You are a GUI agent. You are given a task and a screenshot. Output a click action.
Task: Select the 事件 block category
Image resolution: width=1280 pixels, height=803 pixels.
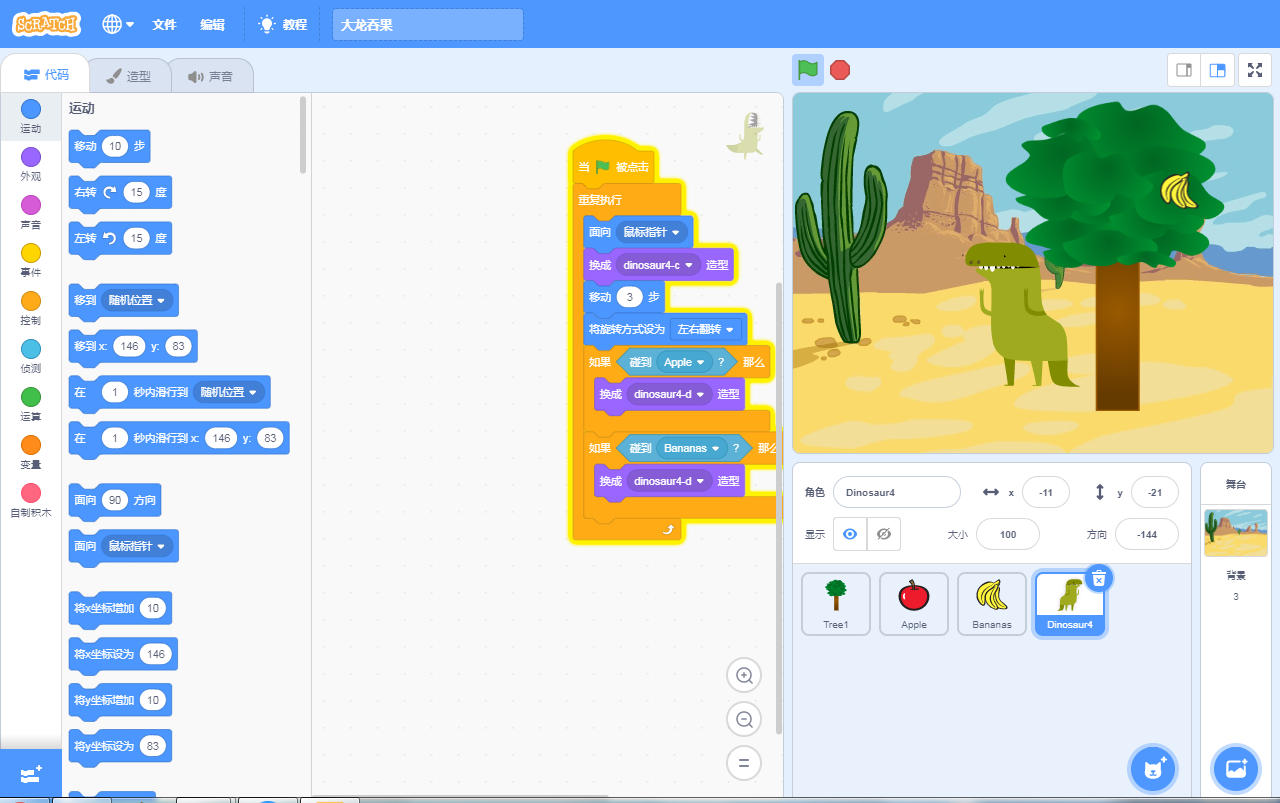pos(31,260)
